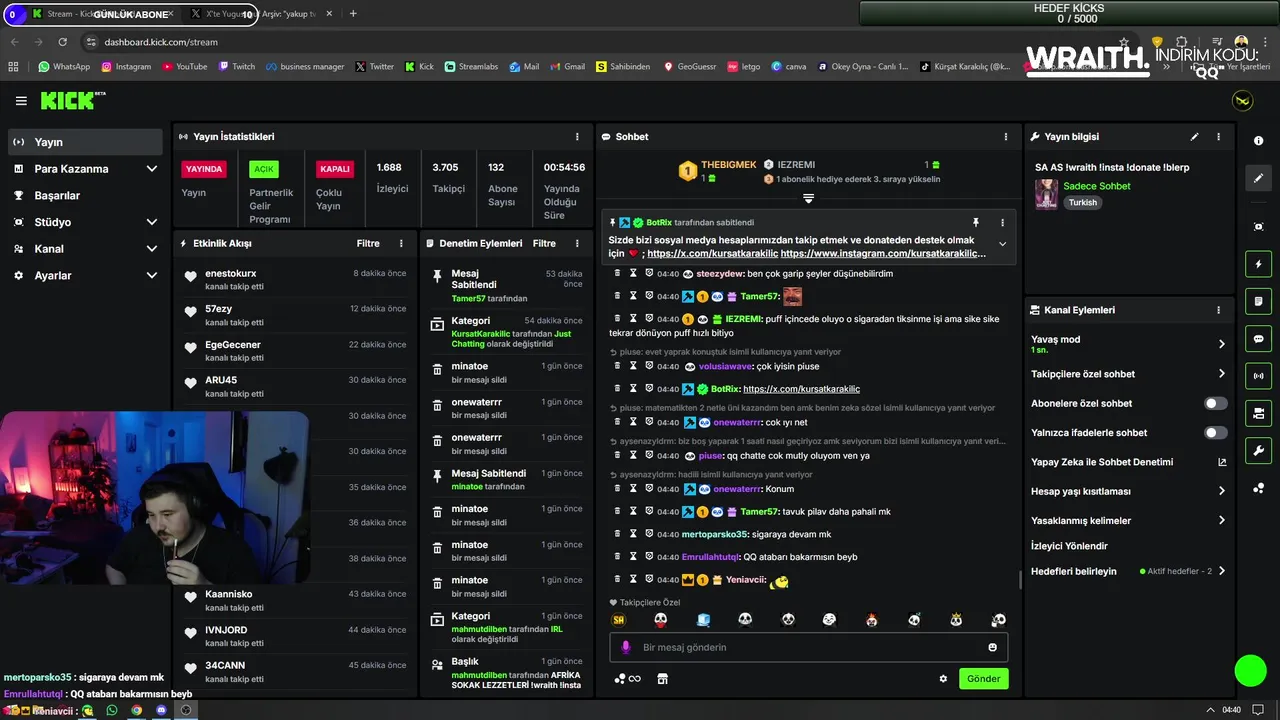Click the chat scrollbar thumb

[1020, 580]
